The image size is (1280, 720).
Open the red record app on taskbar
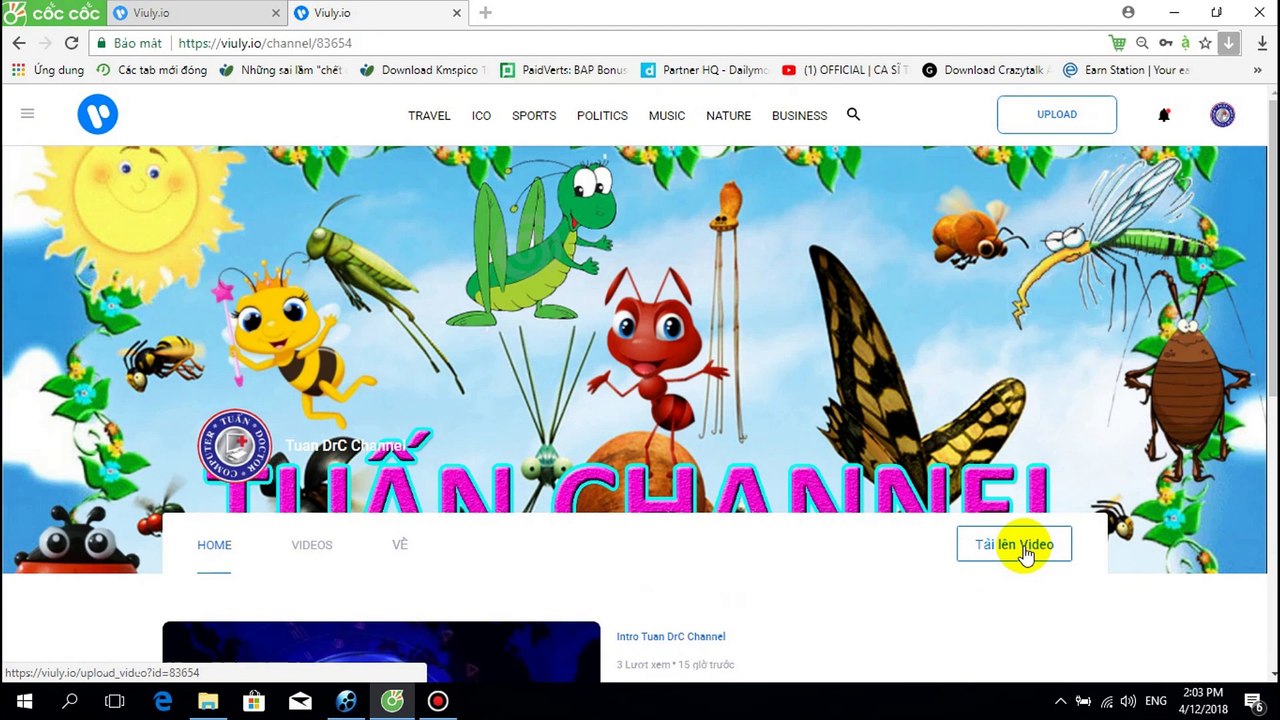(438, 701)
